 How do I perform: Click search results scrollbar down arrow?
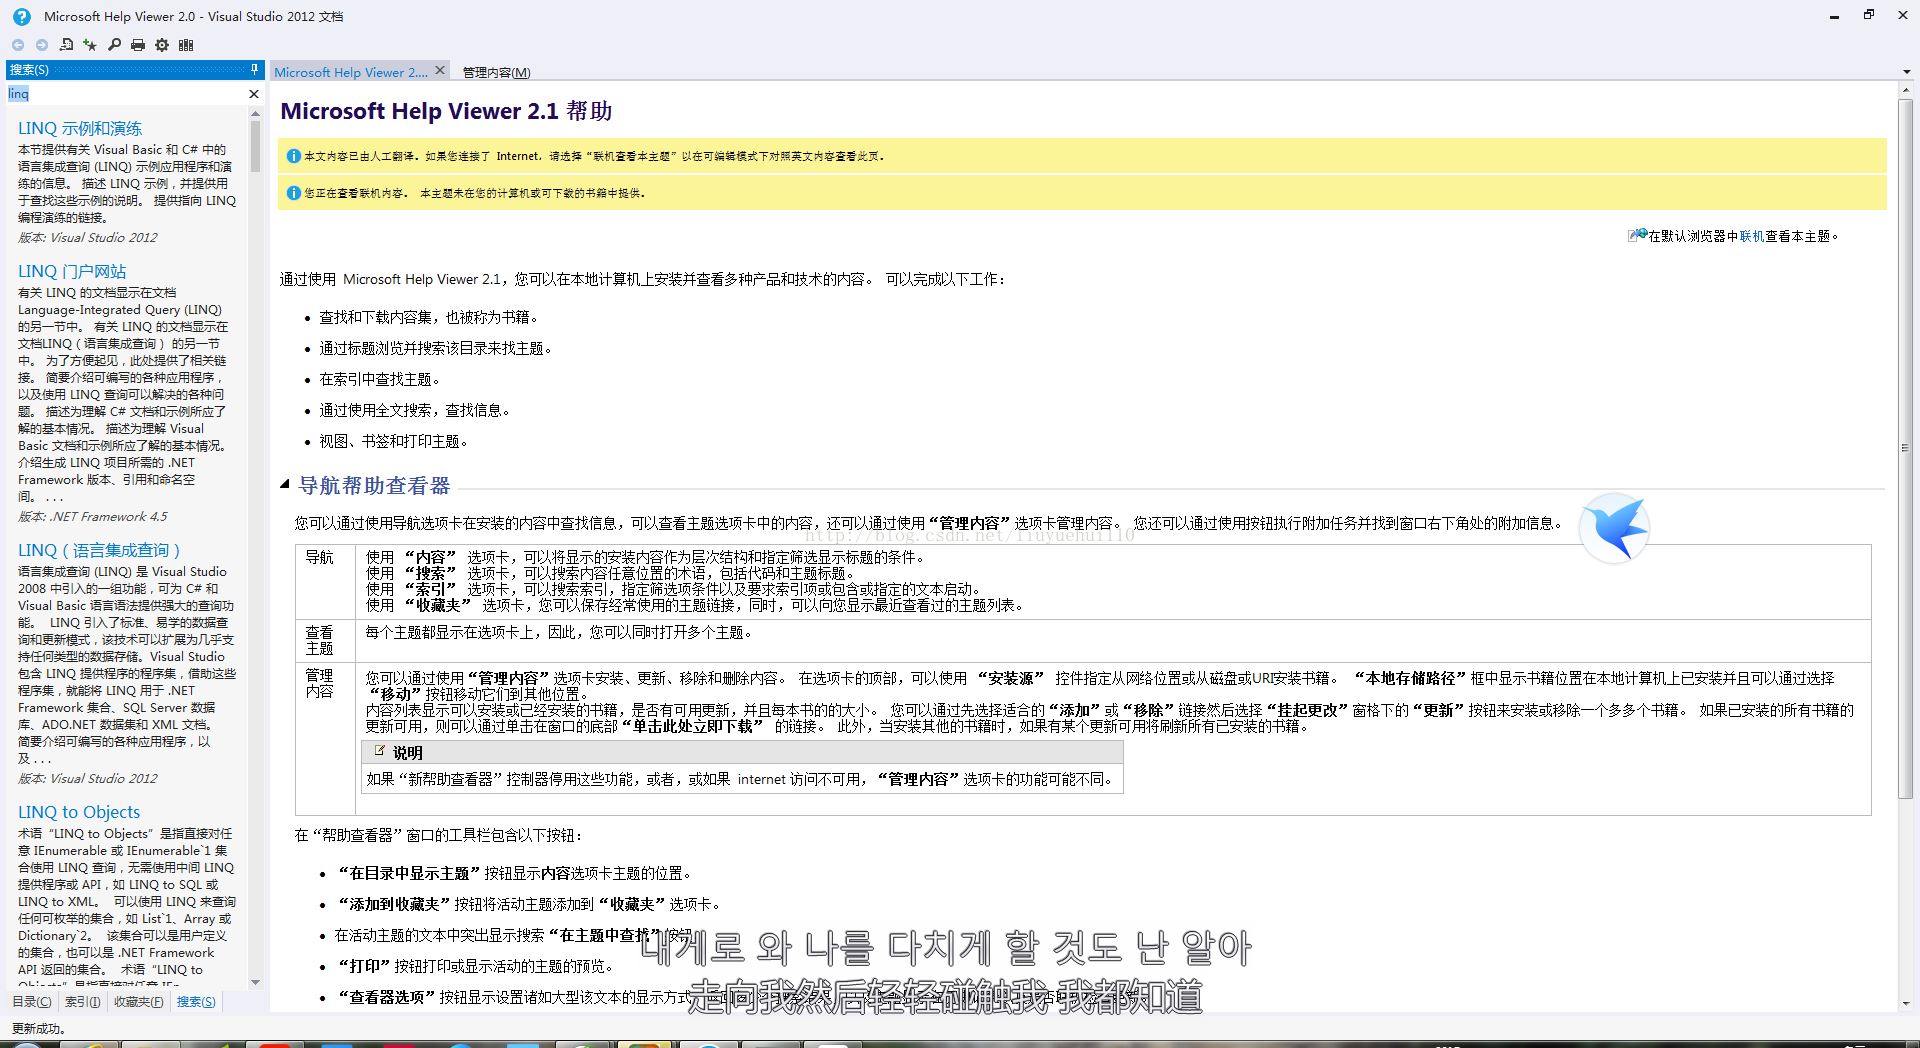(x=256, y=982)
